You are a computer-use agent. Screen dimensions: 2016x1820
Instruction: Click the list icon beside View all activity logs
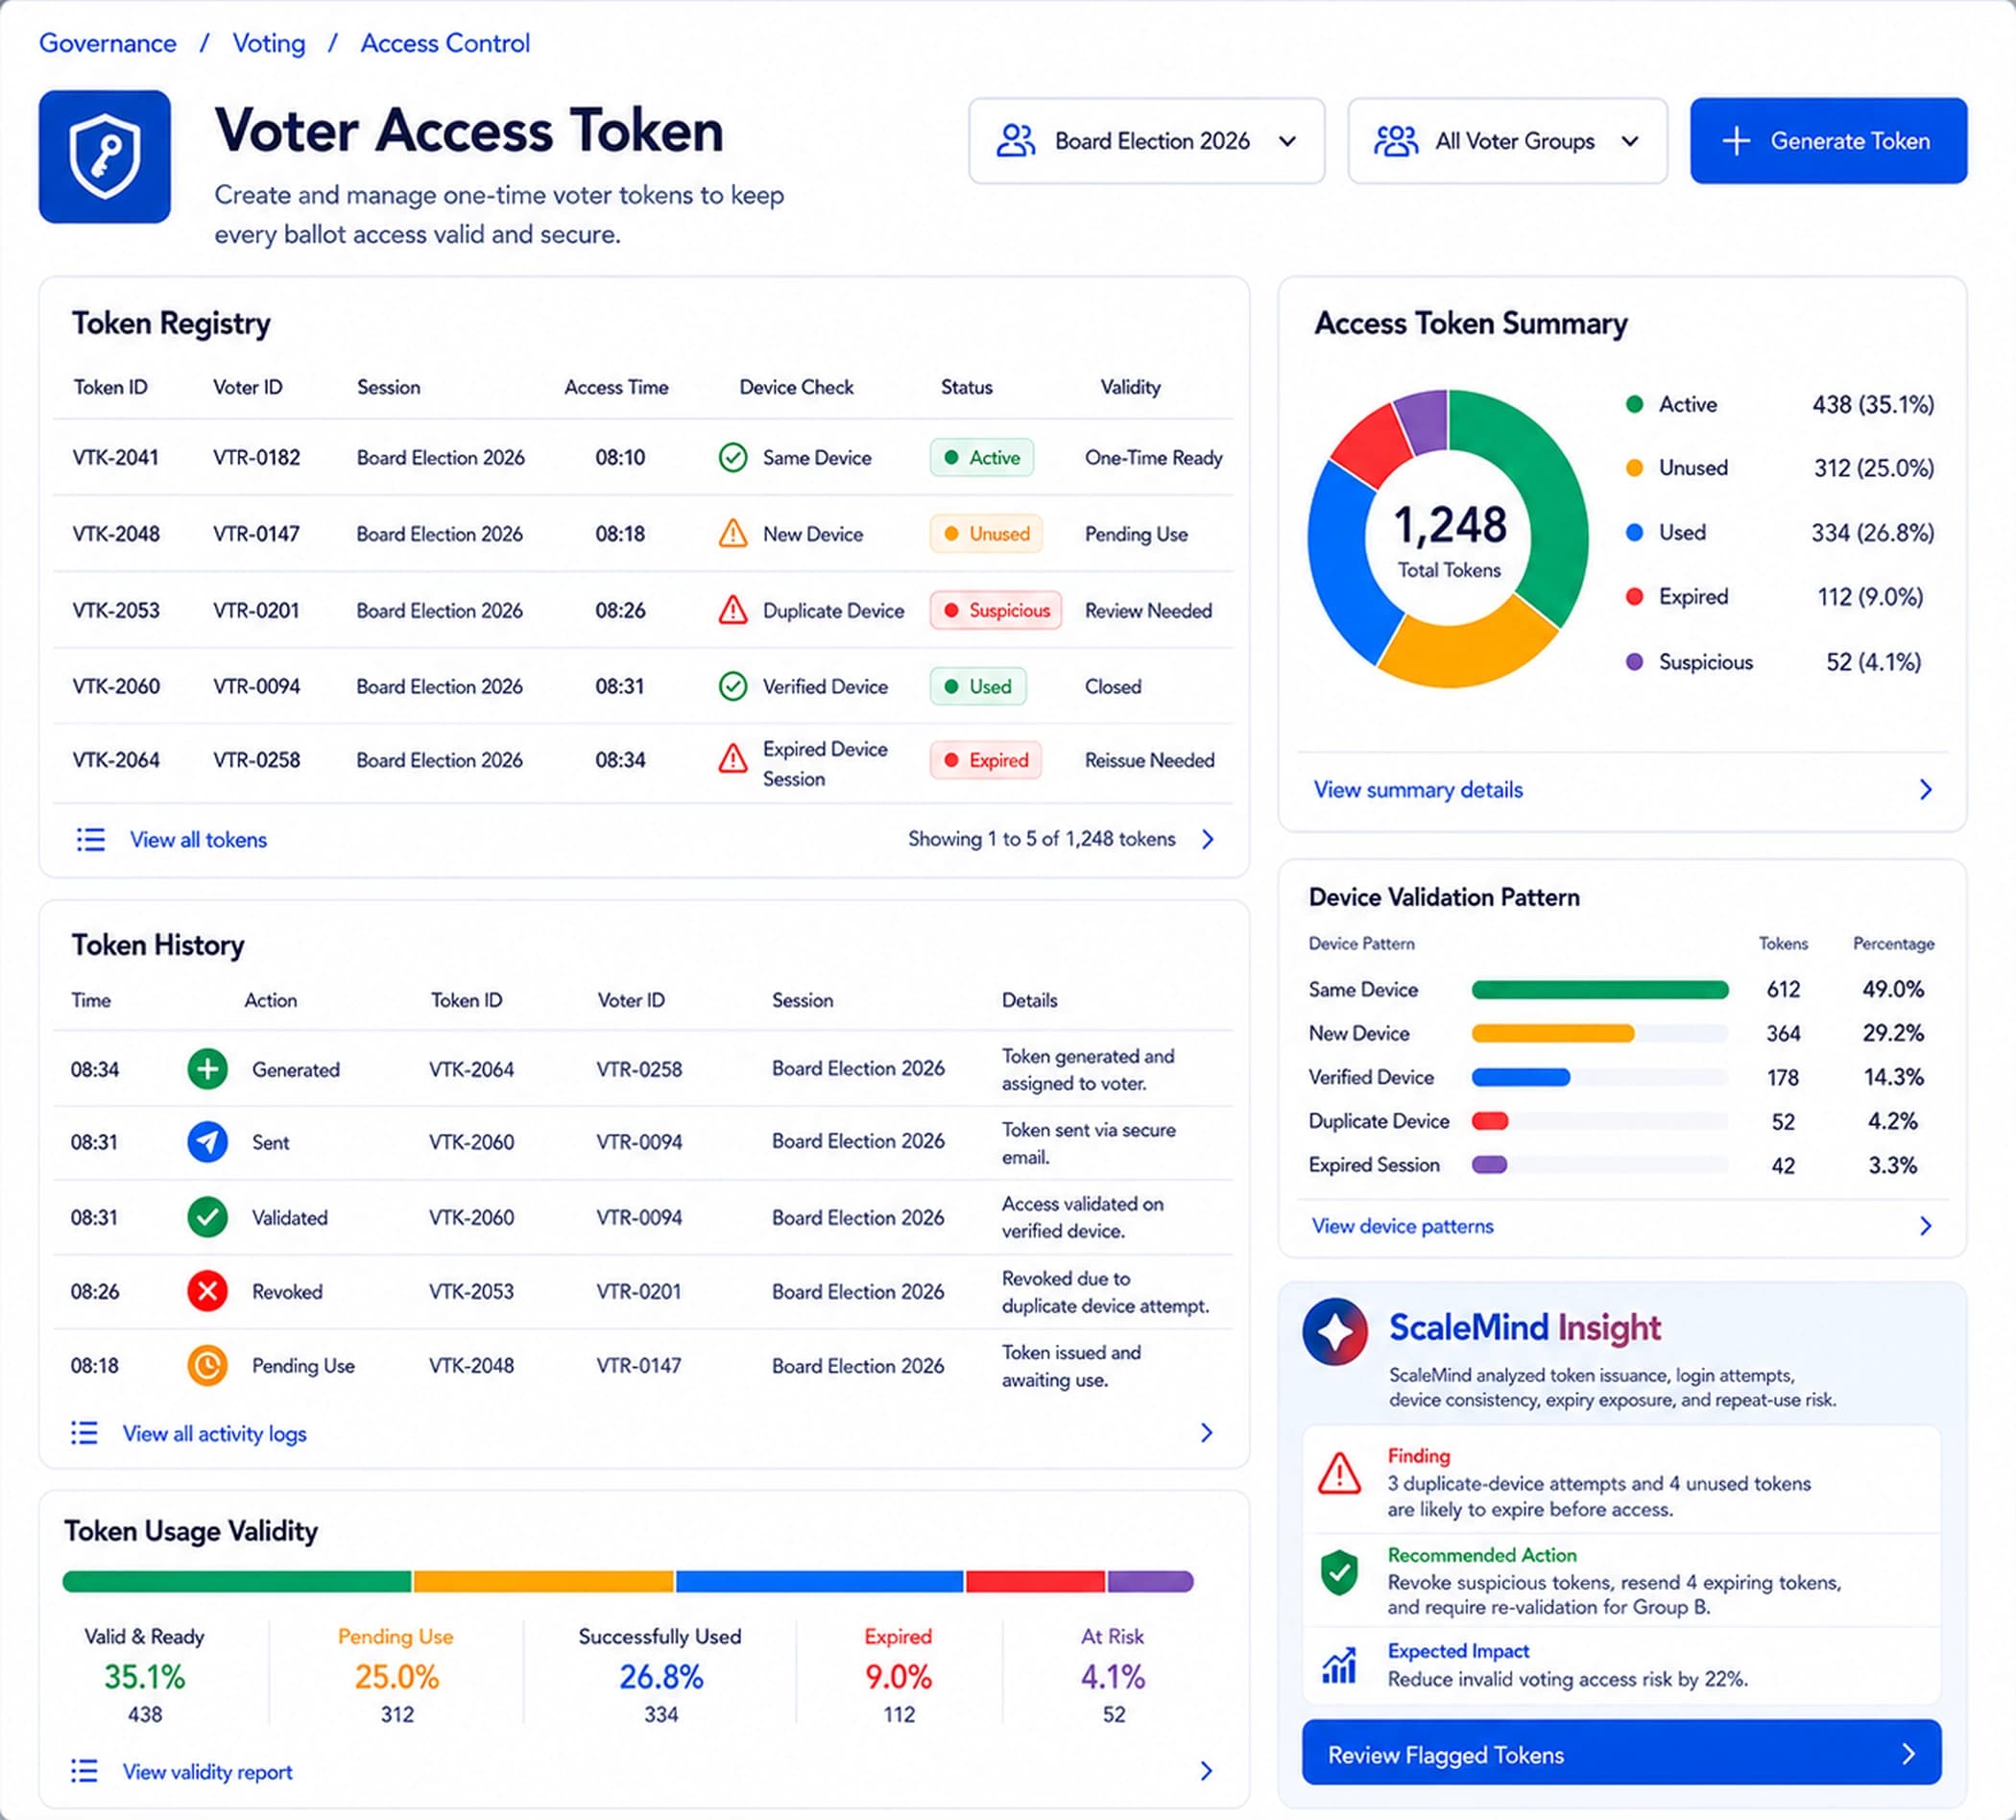tap(85, 1433)
